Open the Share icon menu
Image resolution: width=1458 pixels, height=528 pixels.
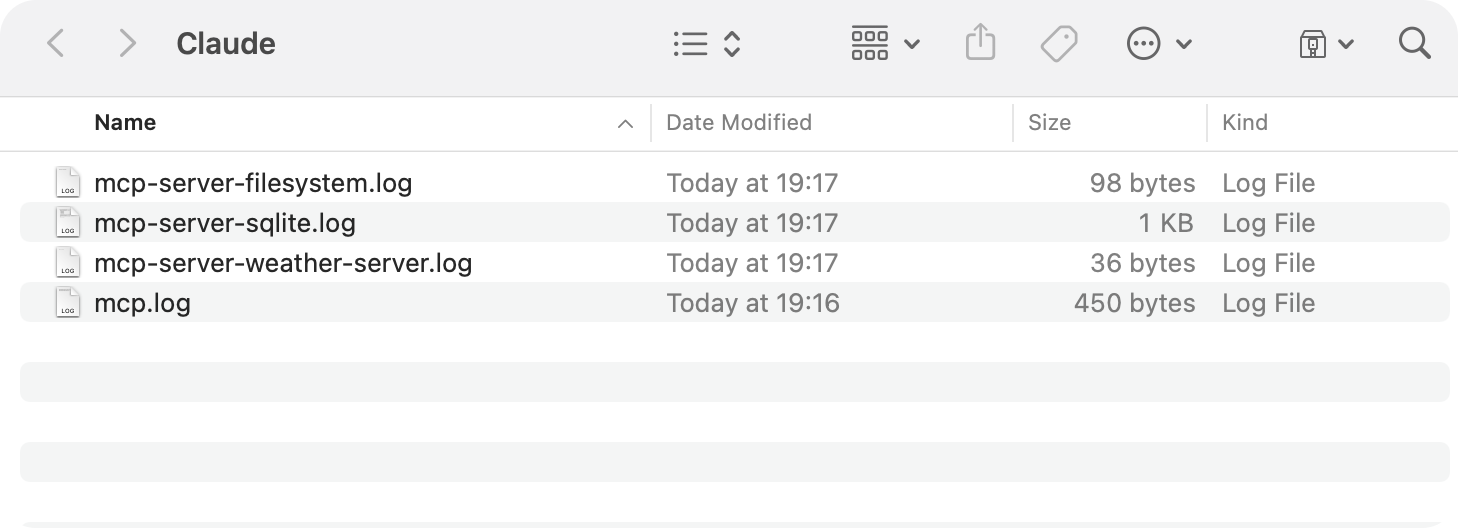tap(980, 43)
